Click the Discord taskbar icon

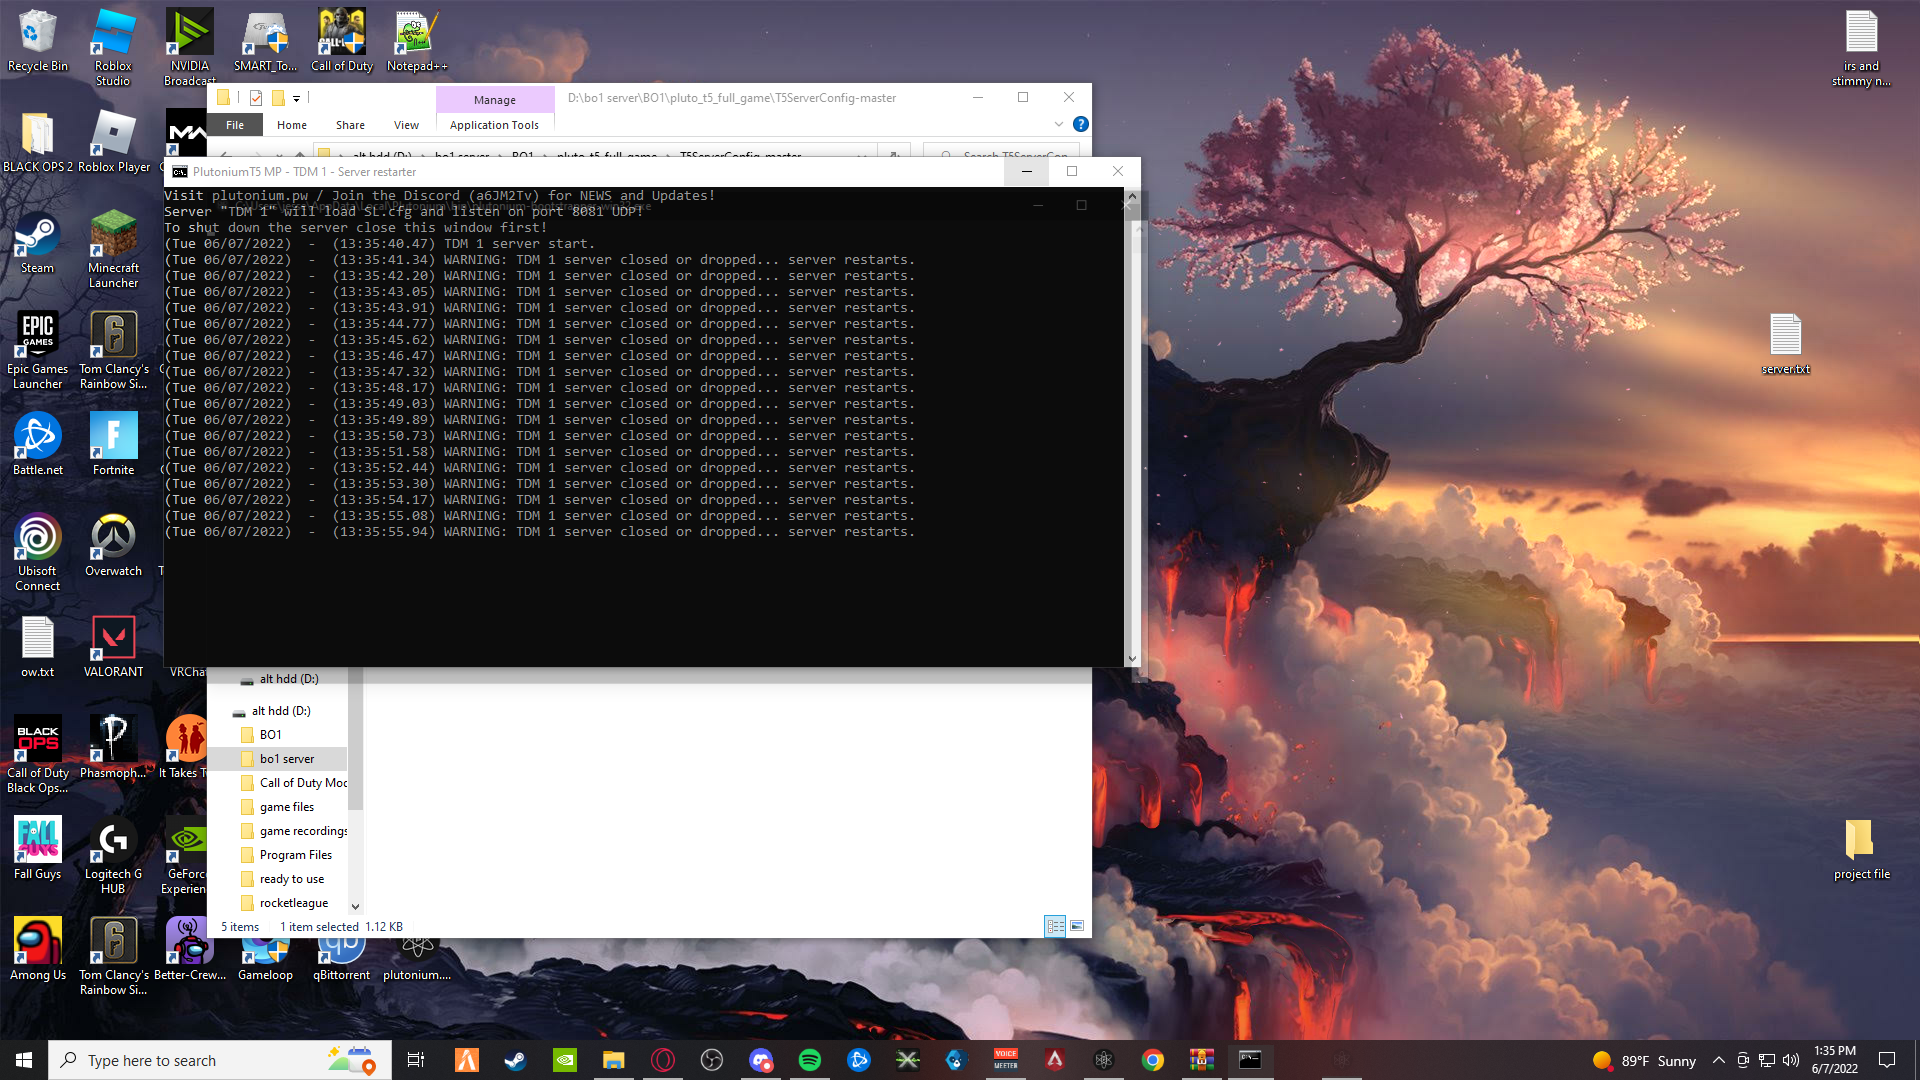[761, 1060]
